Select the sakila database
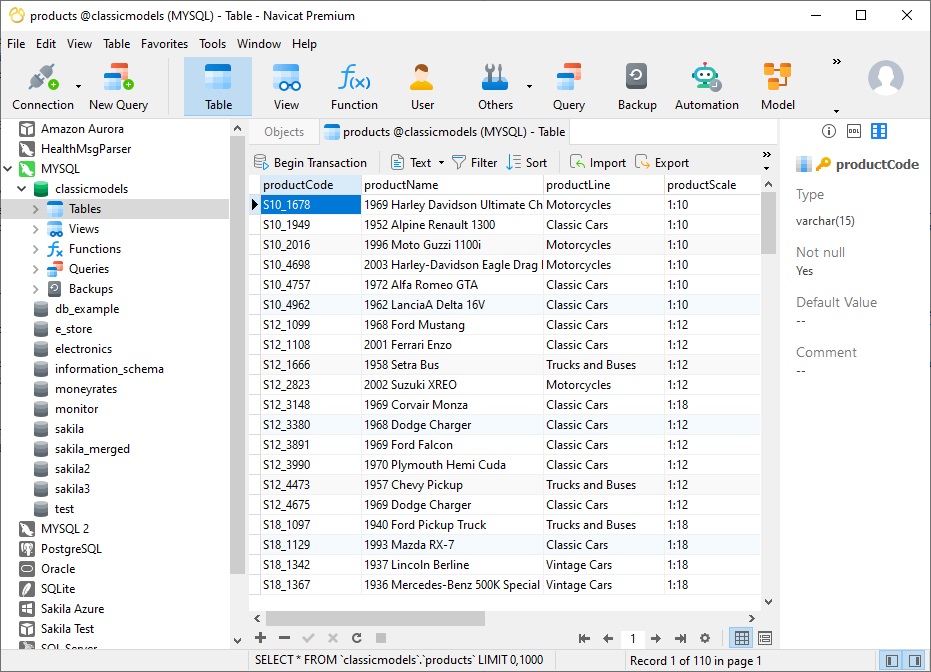 (69, 429)
